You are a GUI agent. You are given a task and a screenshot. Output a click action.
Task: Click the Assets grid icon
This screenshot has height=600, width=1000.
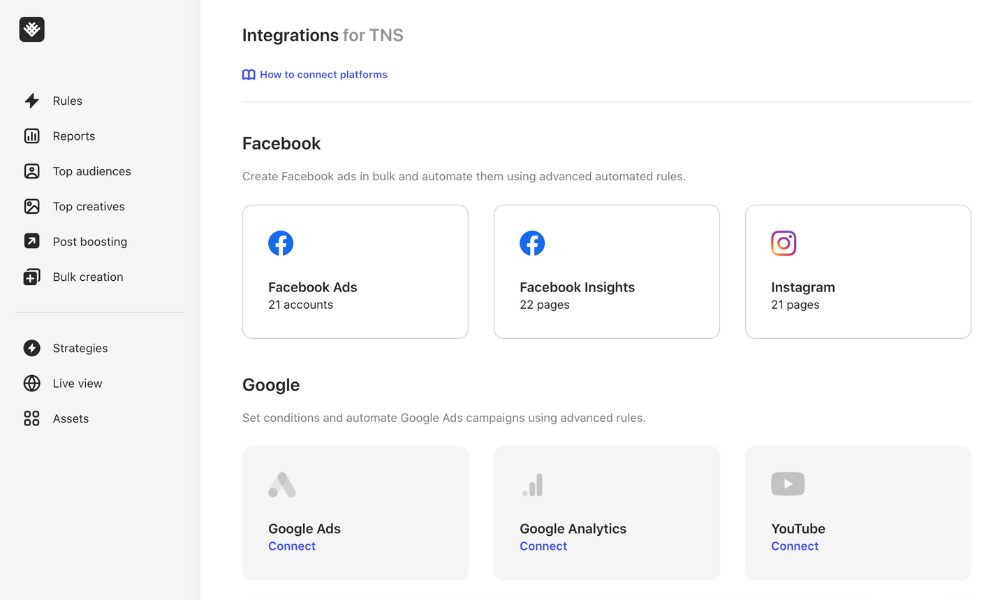tap(32, 418)
